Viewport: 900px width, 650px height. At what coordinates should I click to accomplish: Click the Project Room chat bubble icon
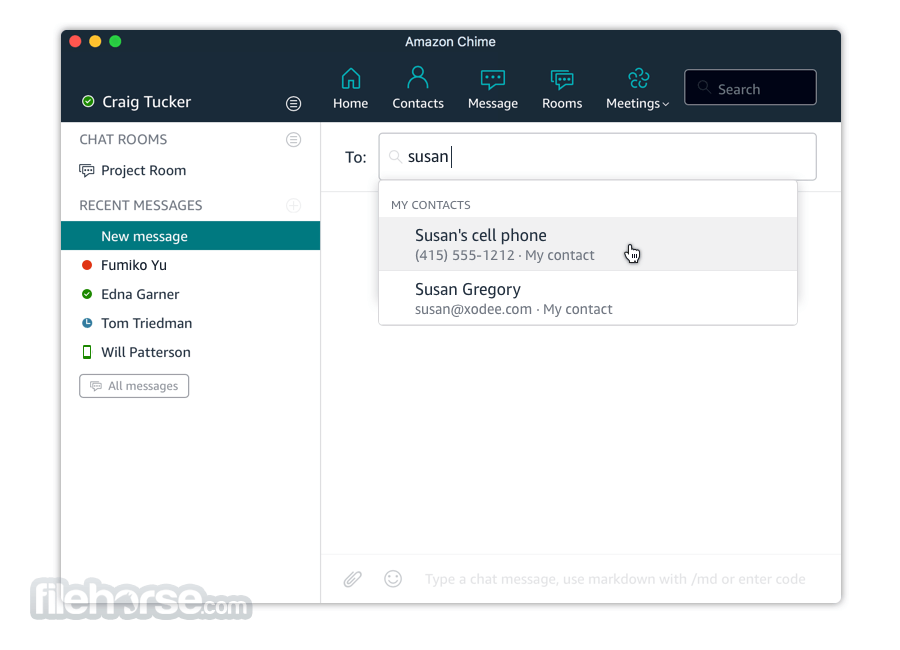coord(87,171)
